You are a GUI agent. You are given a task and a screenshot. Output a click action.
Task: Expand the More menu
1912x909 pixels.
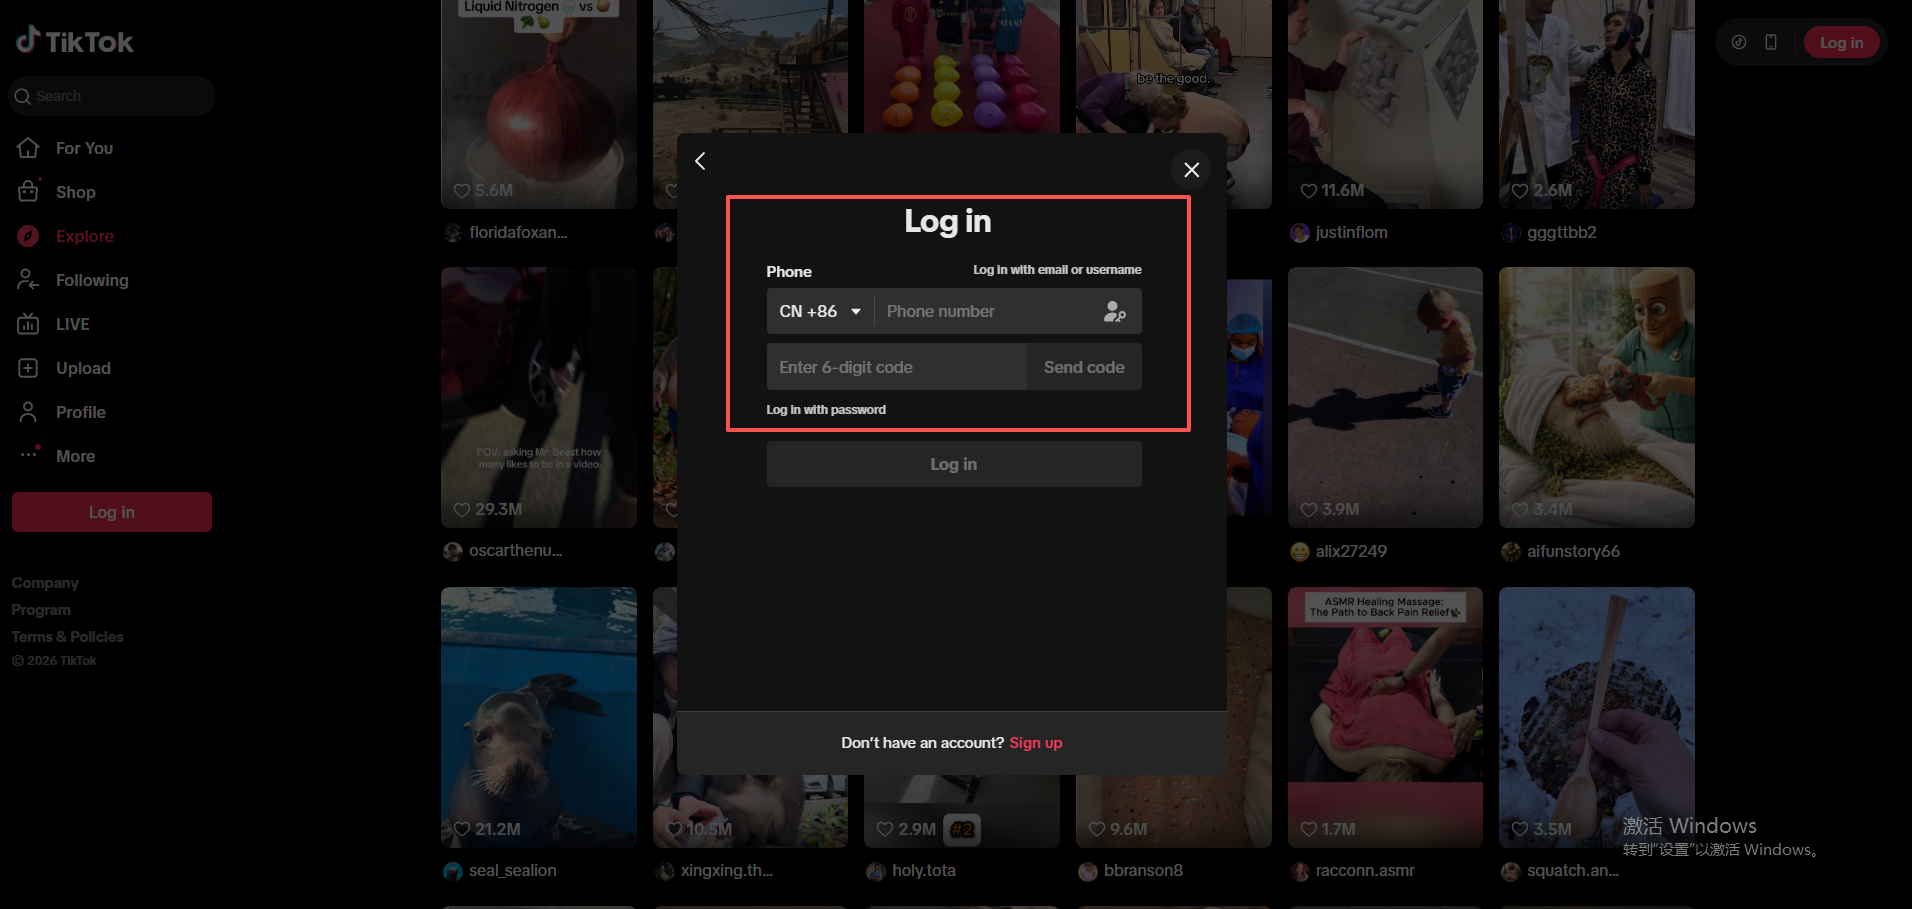[75, 456]
